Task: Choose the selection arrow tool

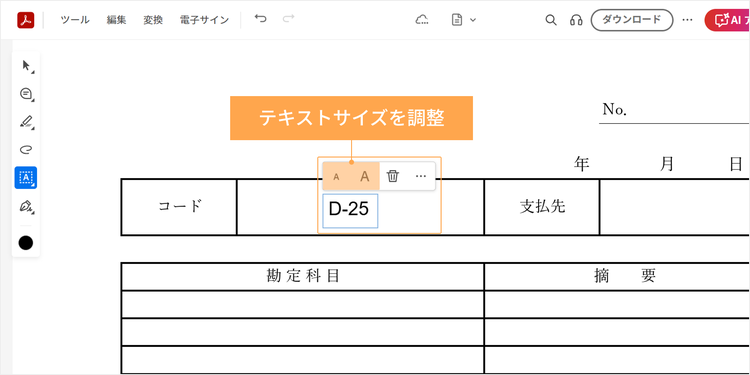Action: point(26,66)
